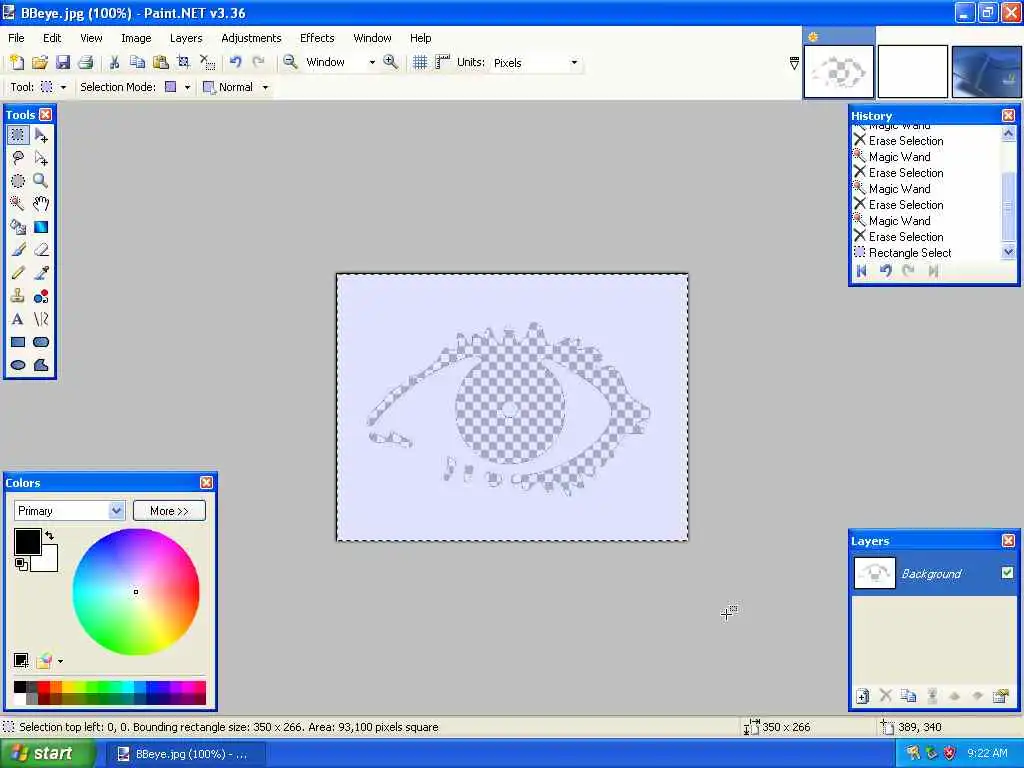Click Layer Properties button

[x=1000, y=696]
